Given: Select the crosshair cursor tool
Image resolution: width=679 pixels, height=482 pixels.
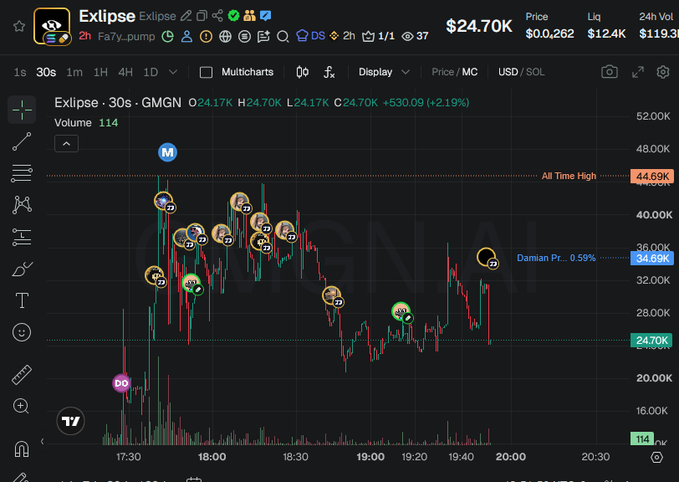Looking at the screenshot, I should [22, 110].
